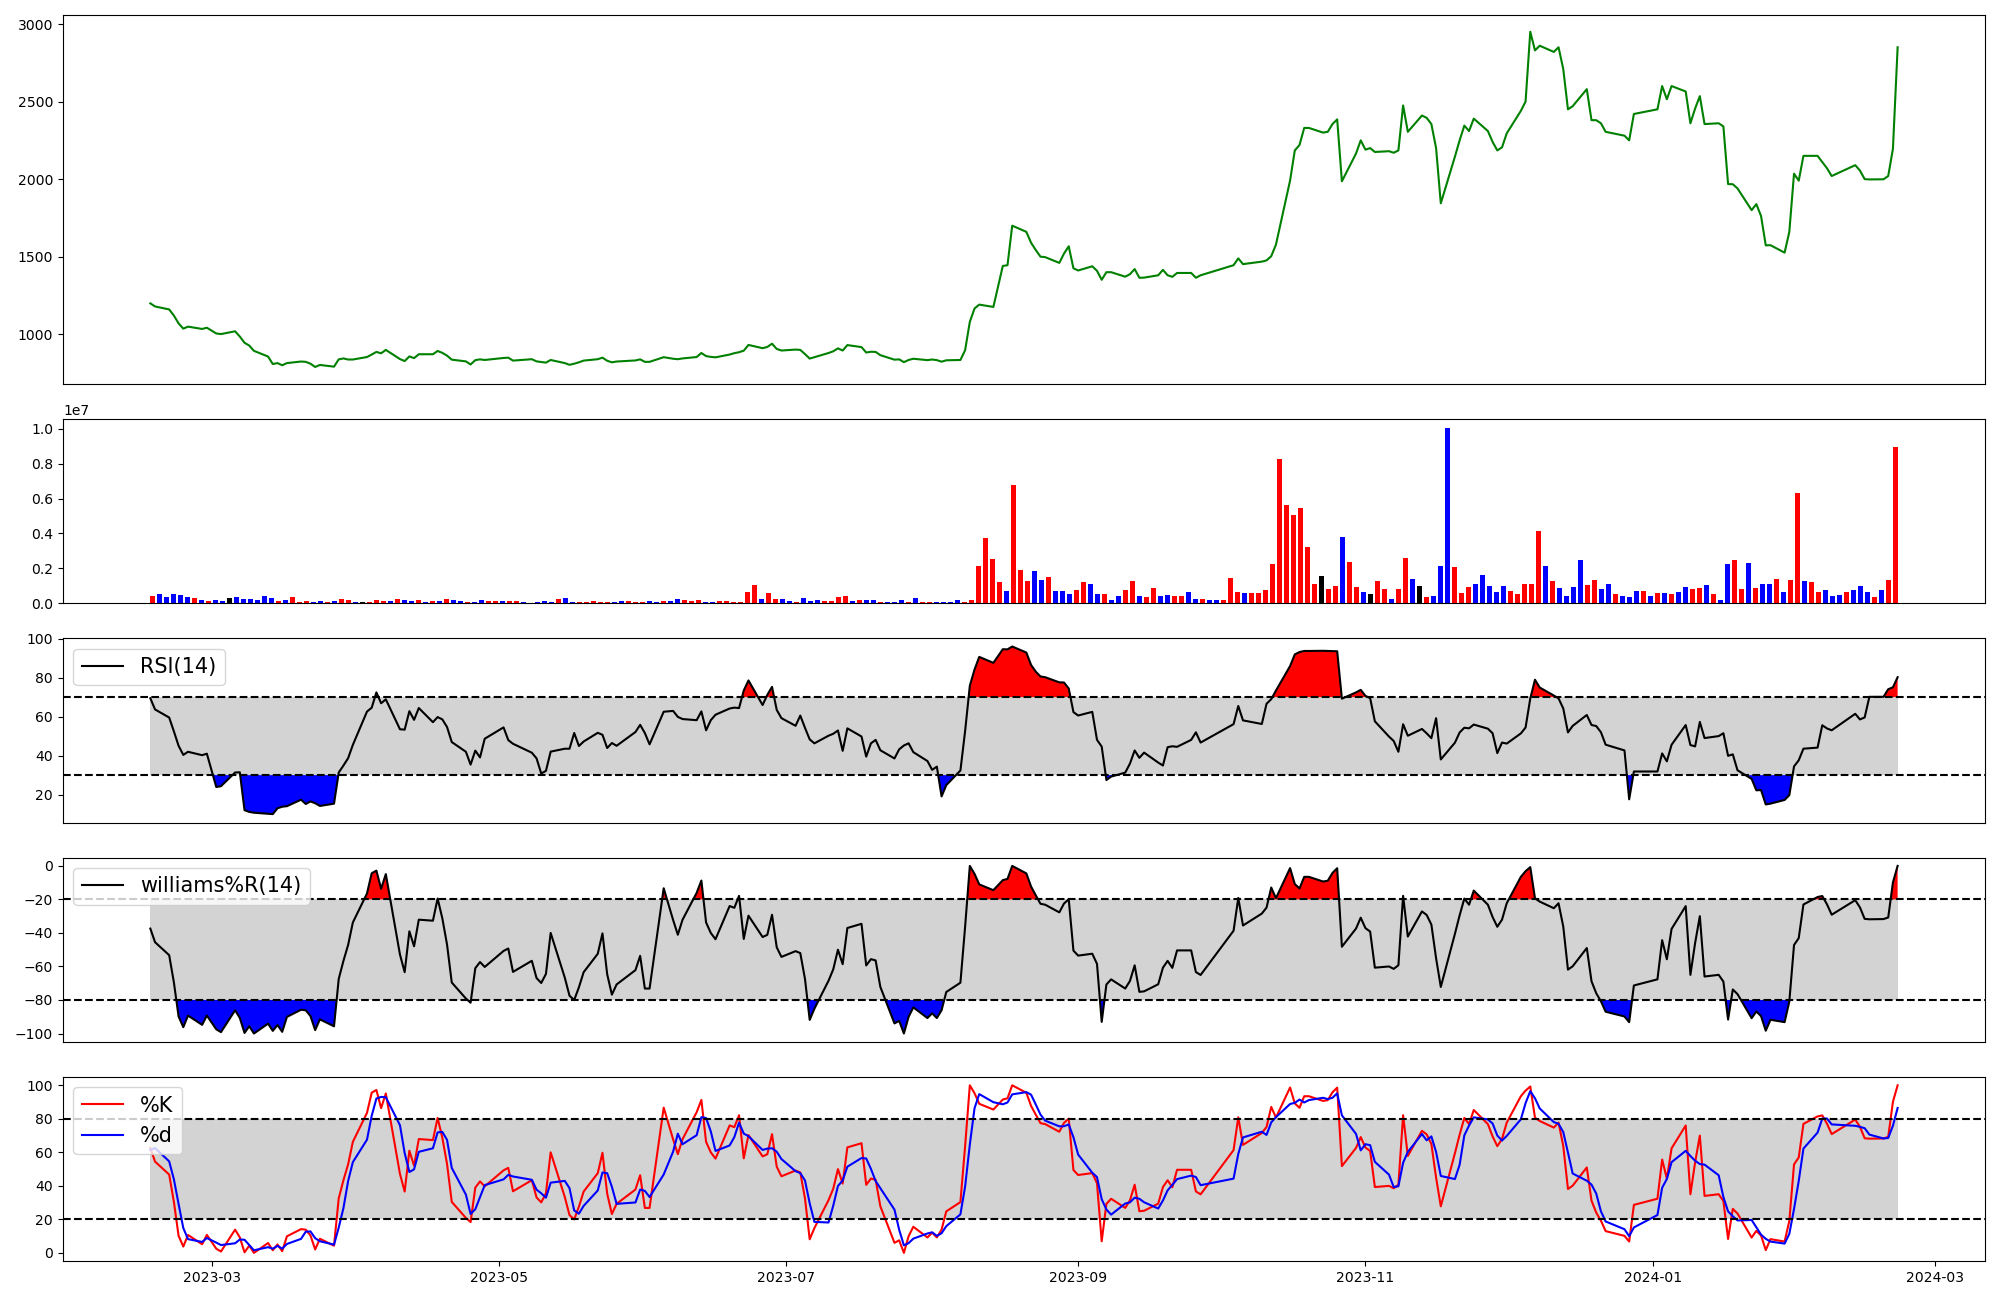Click the tall red volume bar at far right
This screenshot has width=2000, height=1300.
[1895, 525]
